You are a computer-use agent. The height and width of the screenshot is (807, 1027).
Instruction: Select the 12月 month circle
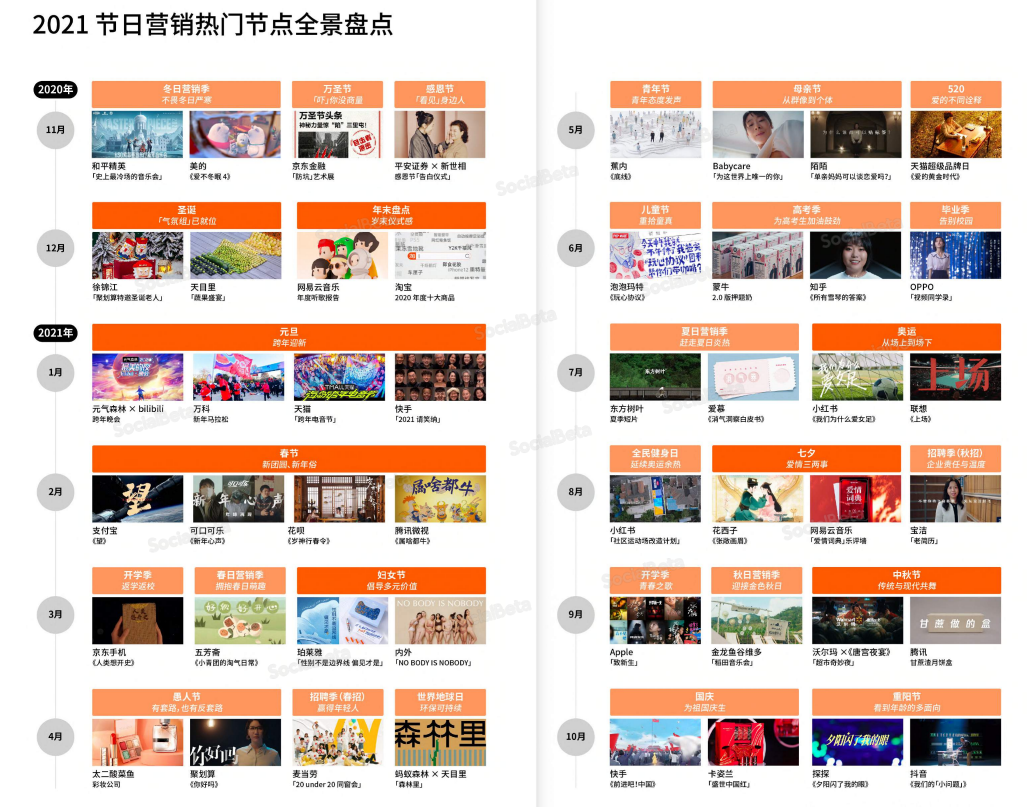56,248
